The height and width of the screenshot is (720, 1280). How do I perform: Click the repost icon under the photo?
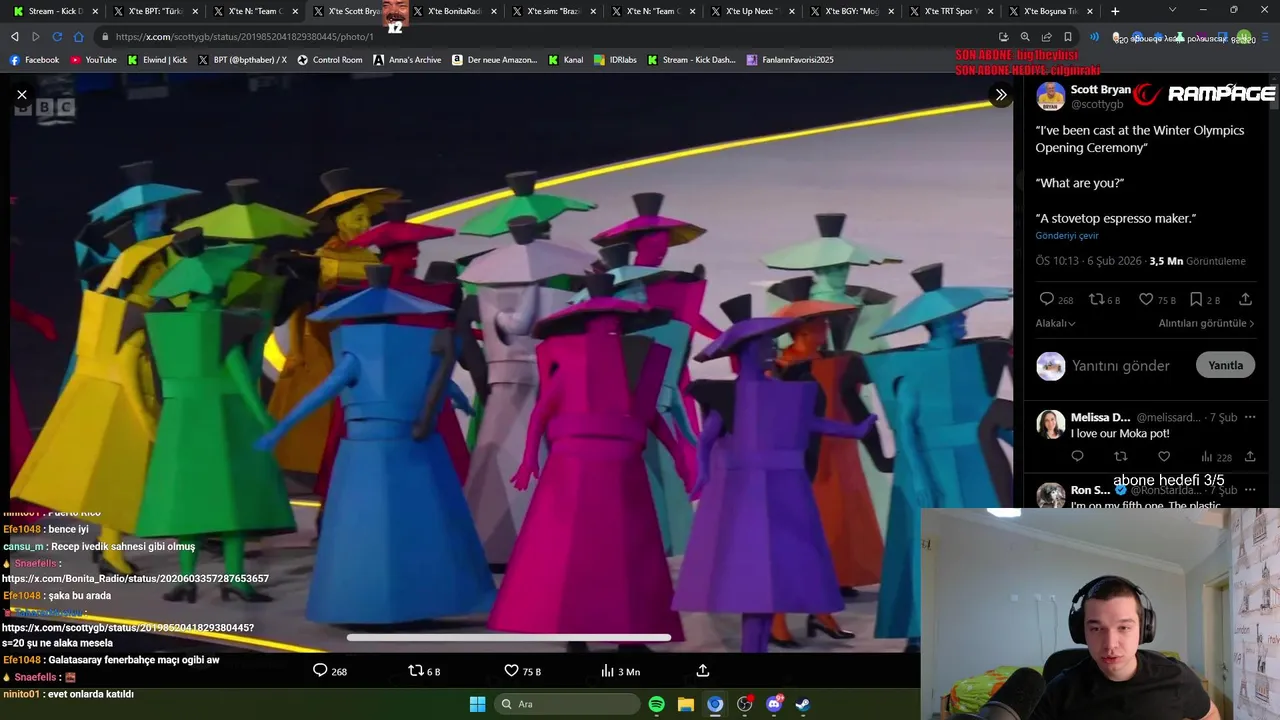coord(416,671)
